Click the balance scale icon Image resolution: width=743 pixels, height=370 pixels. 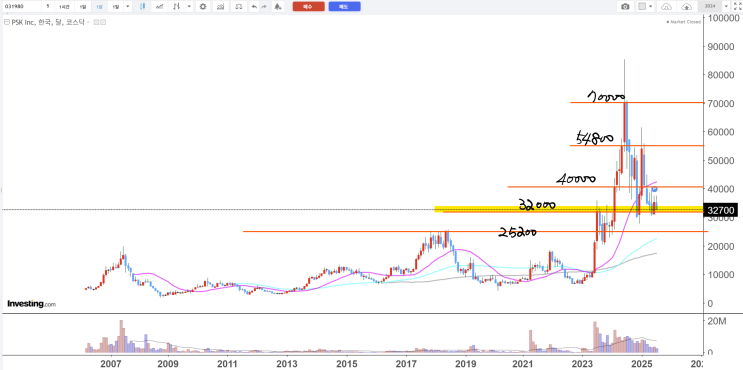tap(239, 7)
